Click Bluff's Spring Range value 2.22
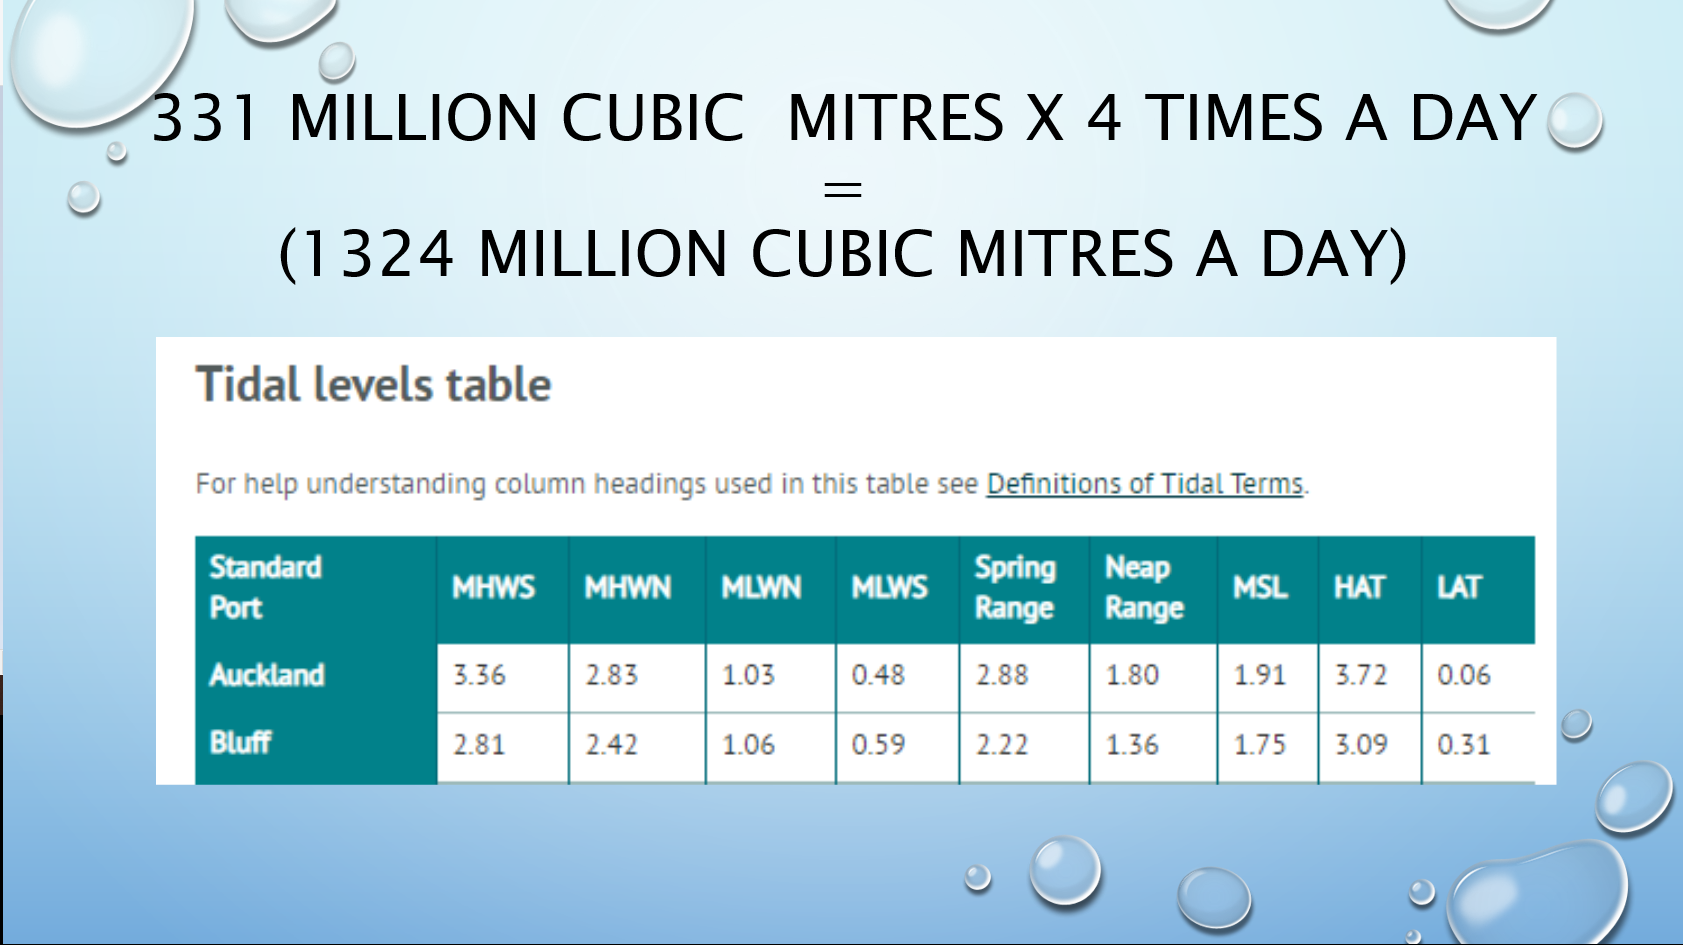The height and width of the screenshot is (945, 1683). 1002,745
